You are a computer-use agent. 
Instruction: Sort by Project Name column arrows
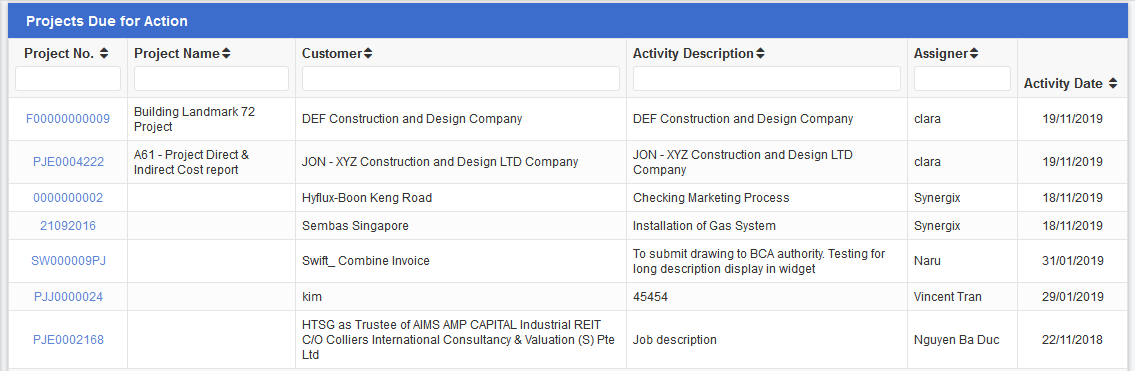[x=226, y=54]
